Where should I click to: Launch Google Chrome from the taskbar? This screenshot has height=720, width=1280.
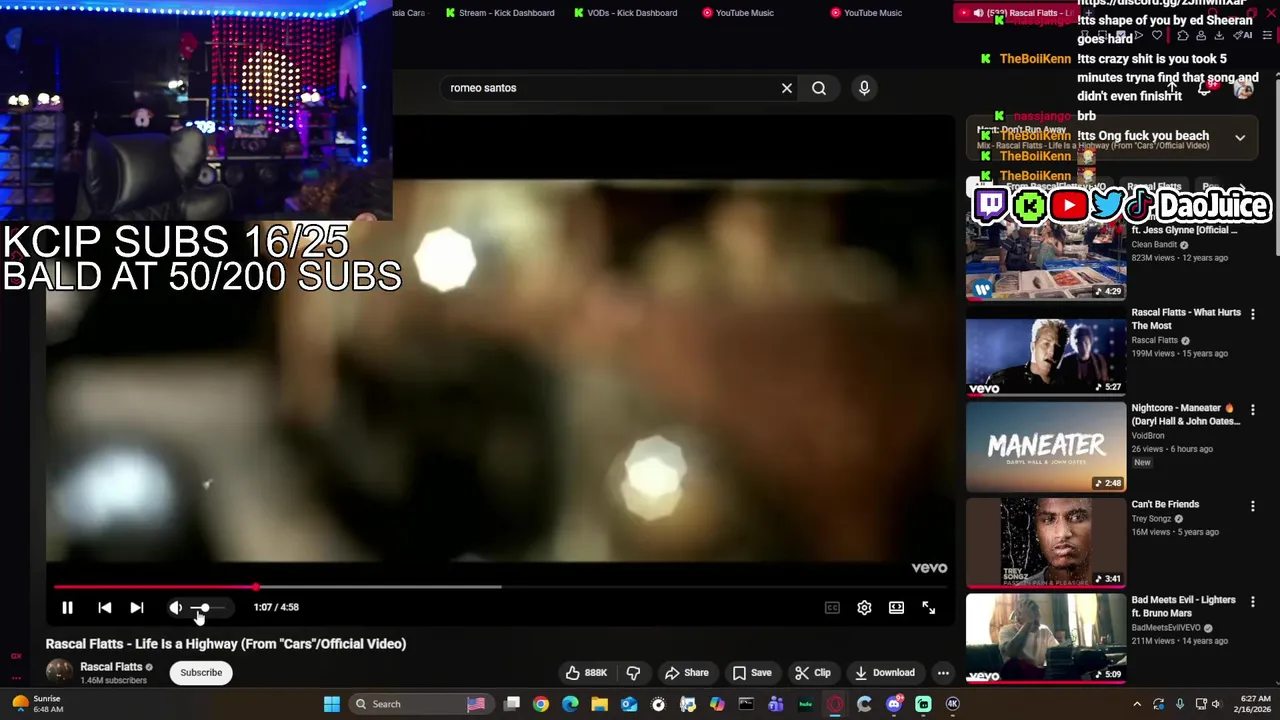coord(540,704)
